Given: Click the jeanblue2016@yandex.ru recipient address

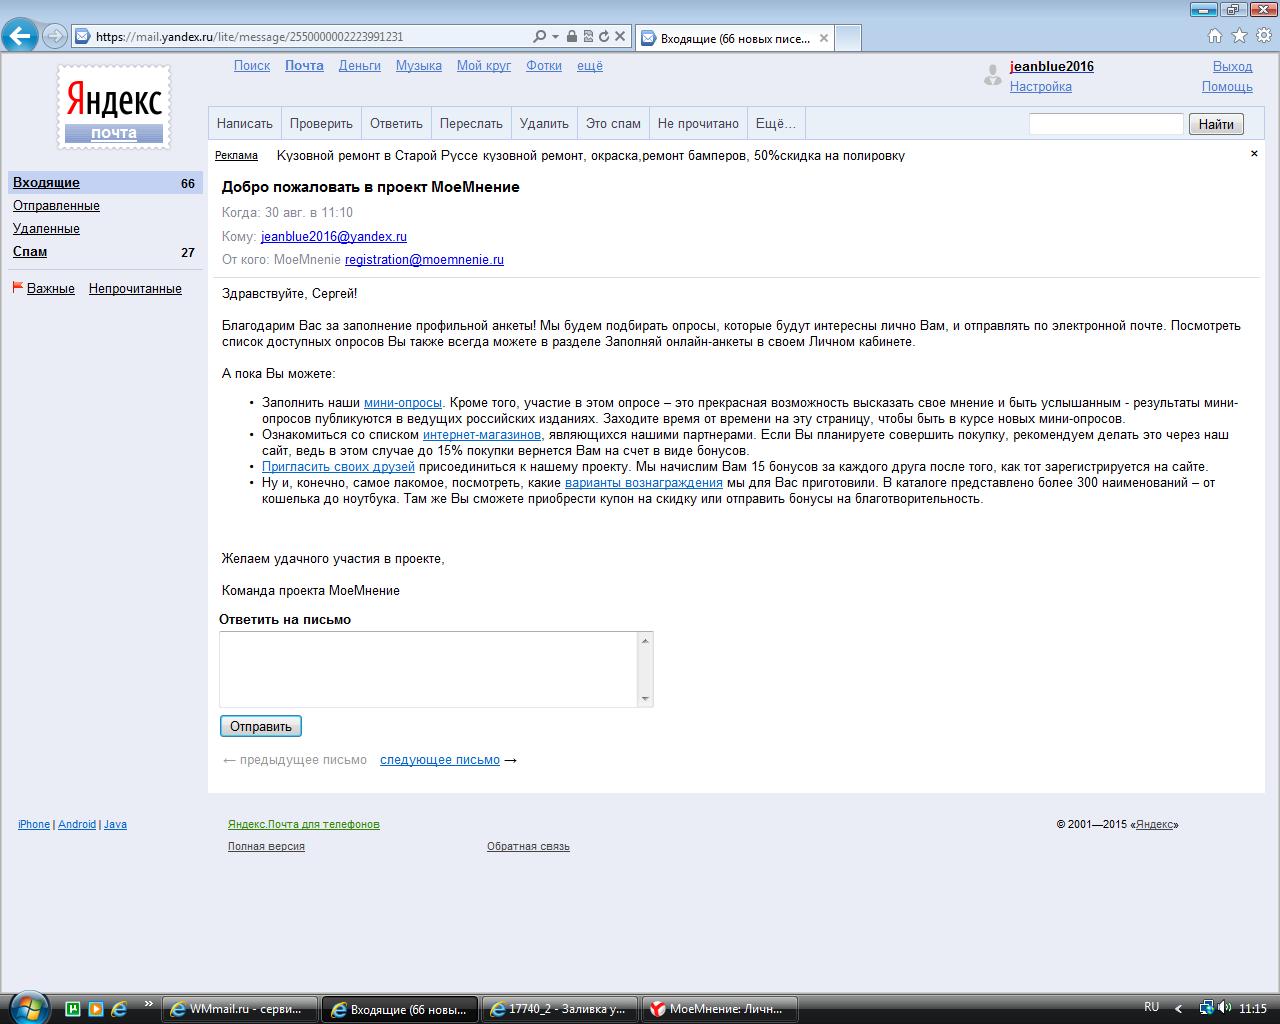Looking at the screenshot, I should coord(334,237).
